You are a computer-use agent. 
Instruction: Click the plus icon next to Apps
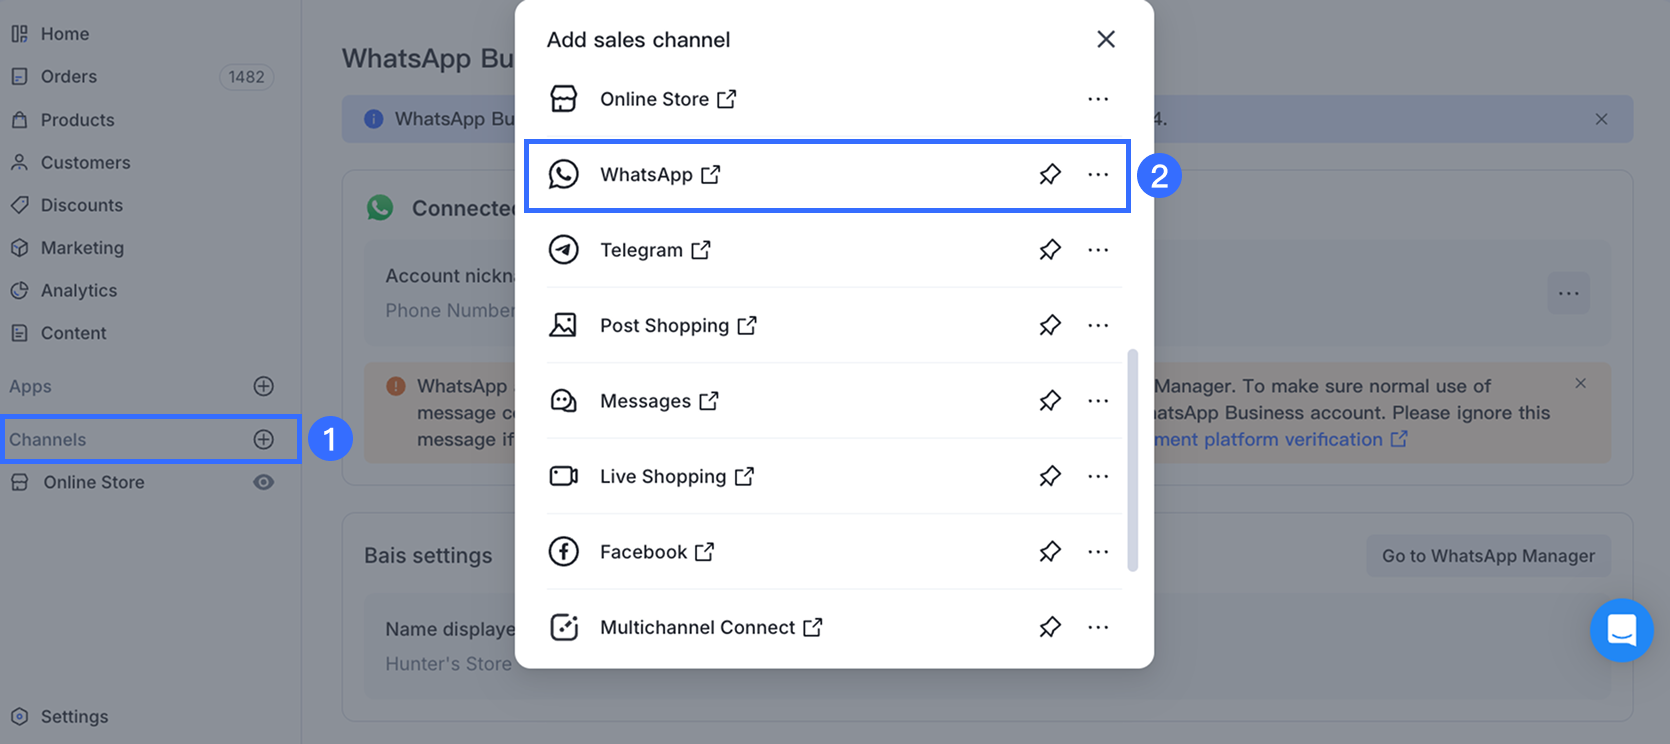(264, 386)
